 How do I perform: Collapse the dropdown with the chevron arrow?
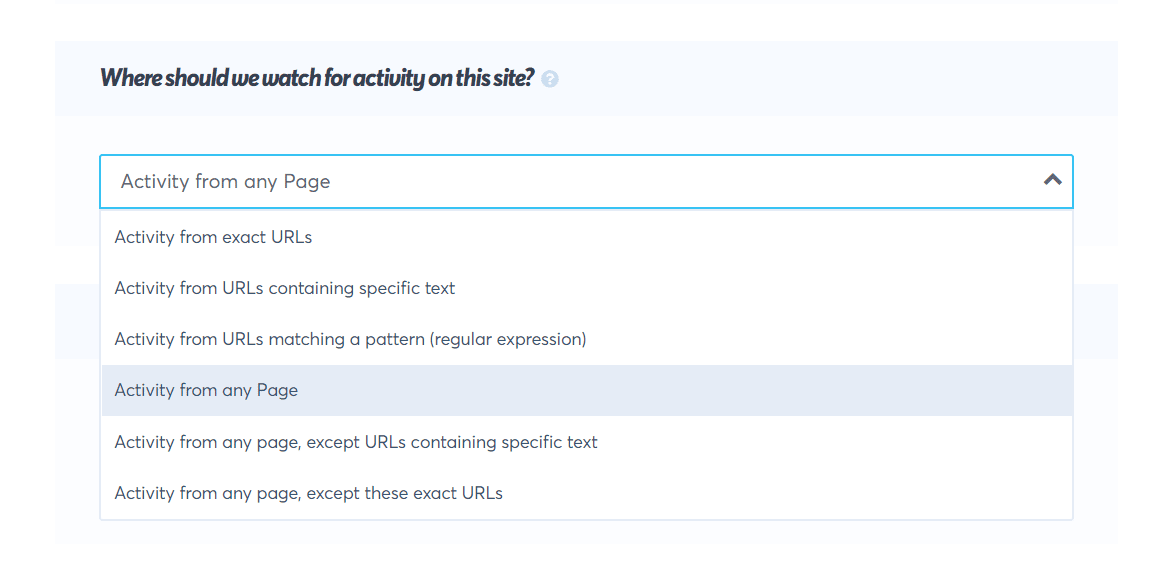[x=1052, y=180]
